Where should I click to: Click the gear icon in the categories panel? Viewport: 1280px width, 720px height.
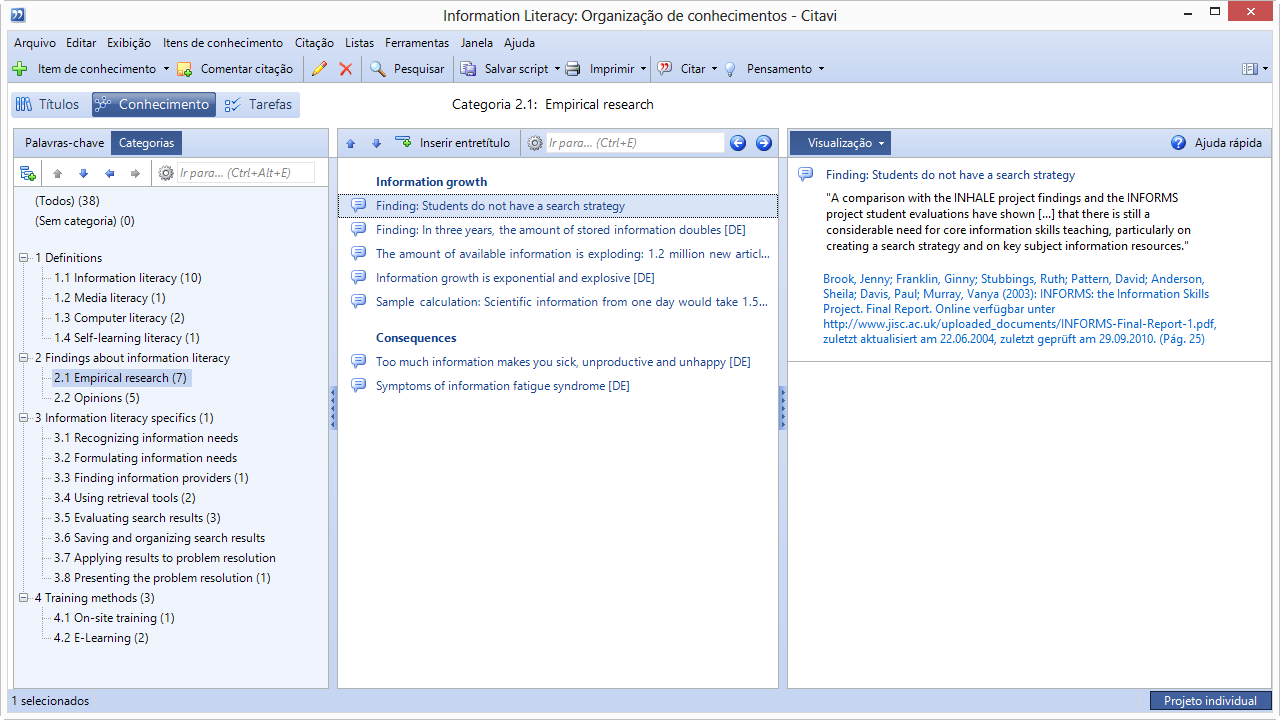point(166,173)
